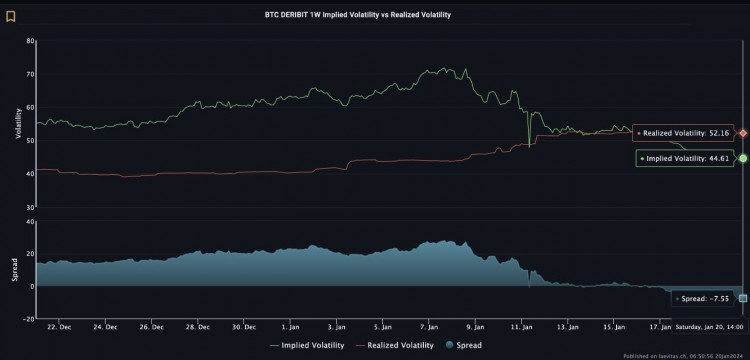Click the 80 tick on Volatility axis
The width and height of the screenshot is (750, 360).
30,41
